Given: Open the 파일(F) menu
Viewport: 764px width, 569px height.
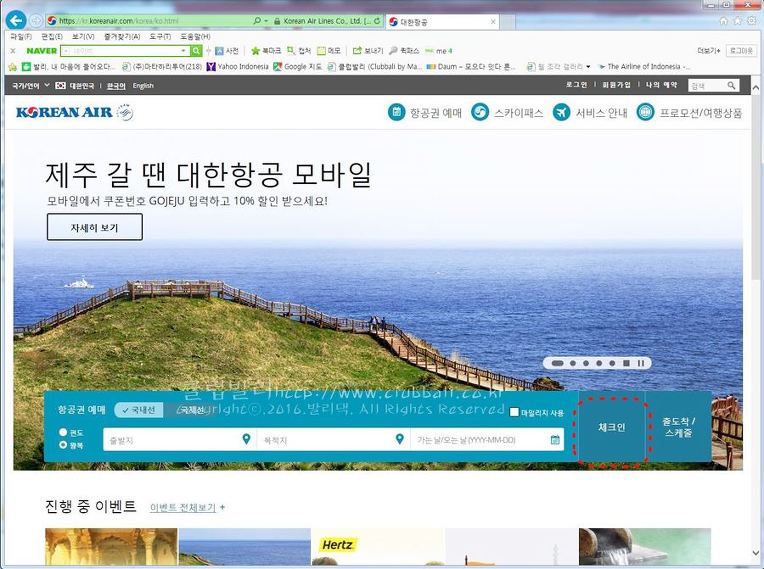Looking at the screenshot, I should [x=20, y=37].
